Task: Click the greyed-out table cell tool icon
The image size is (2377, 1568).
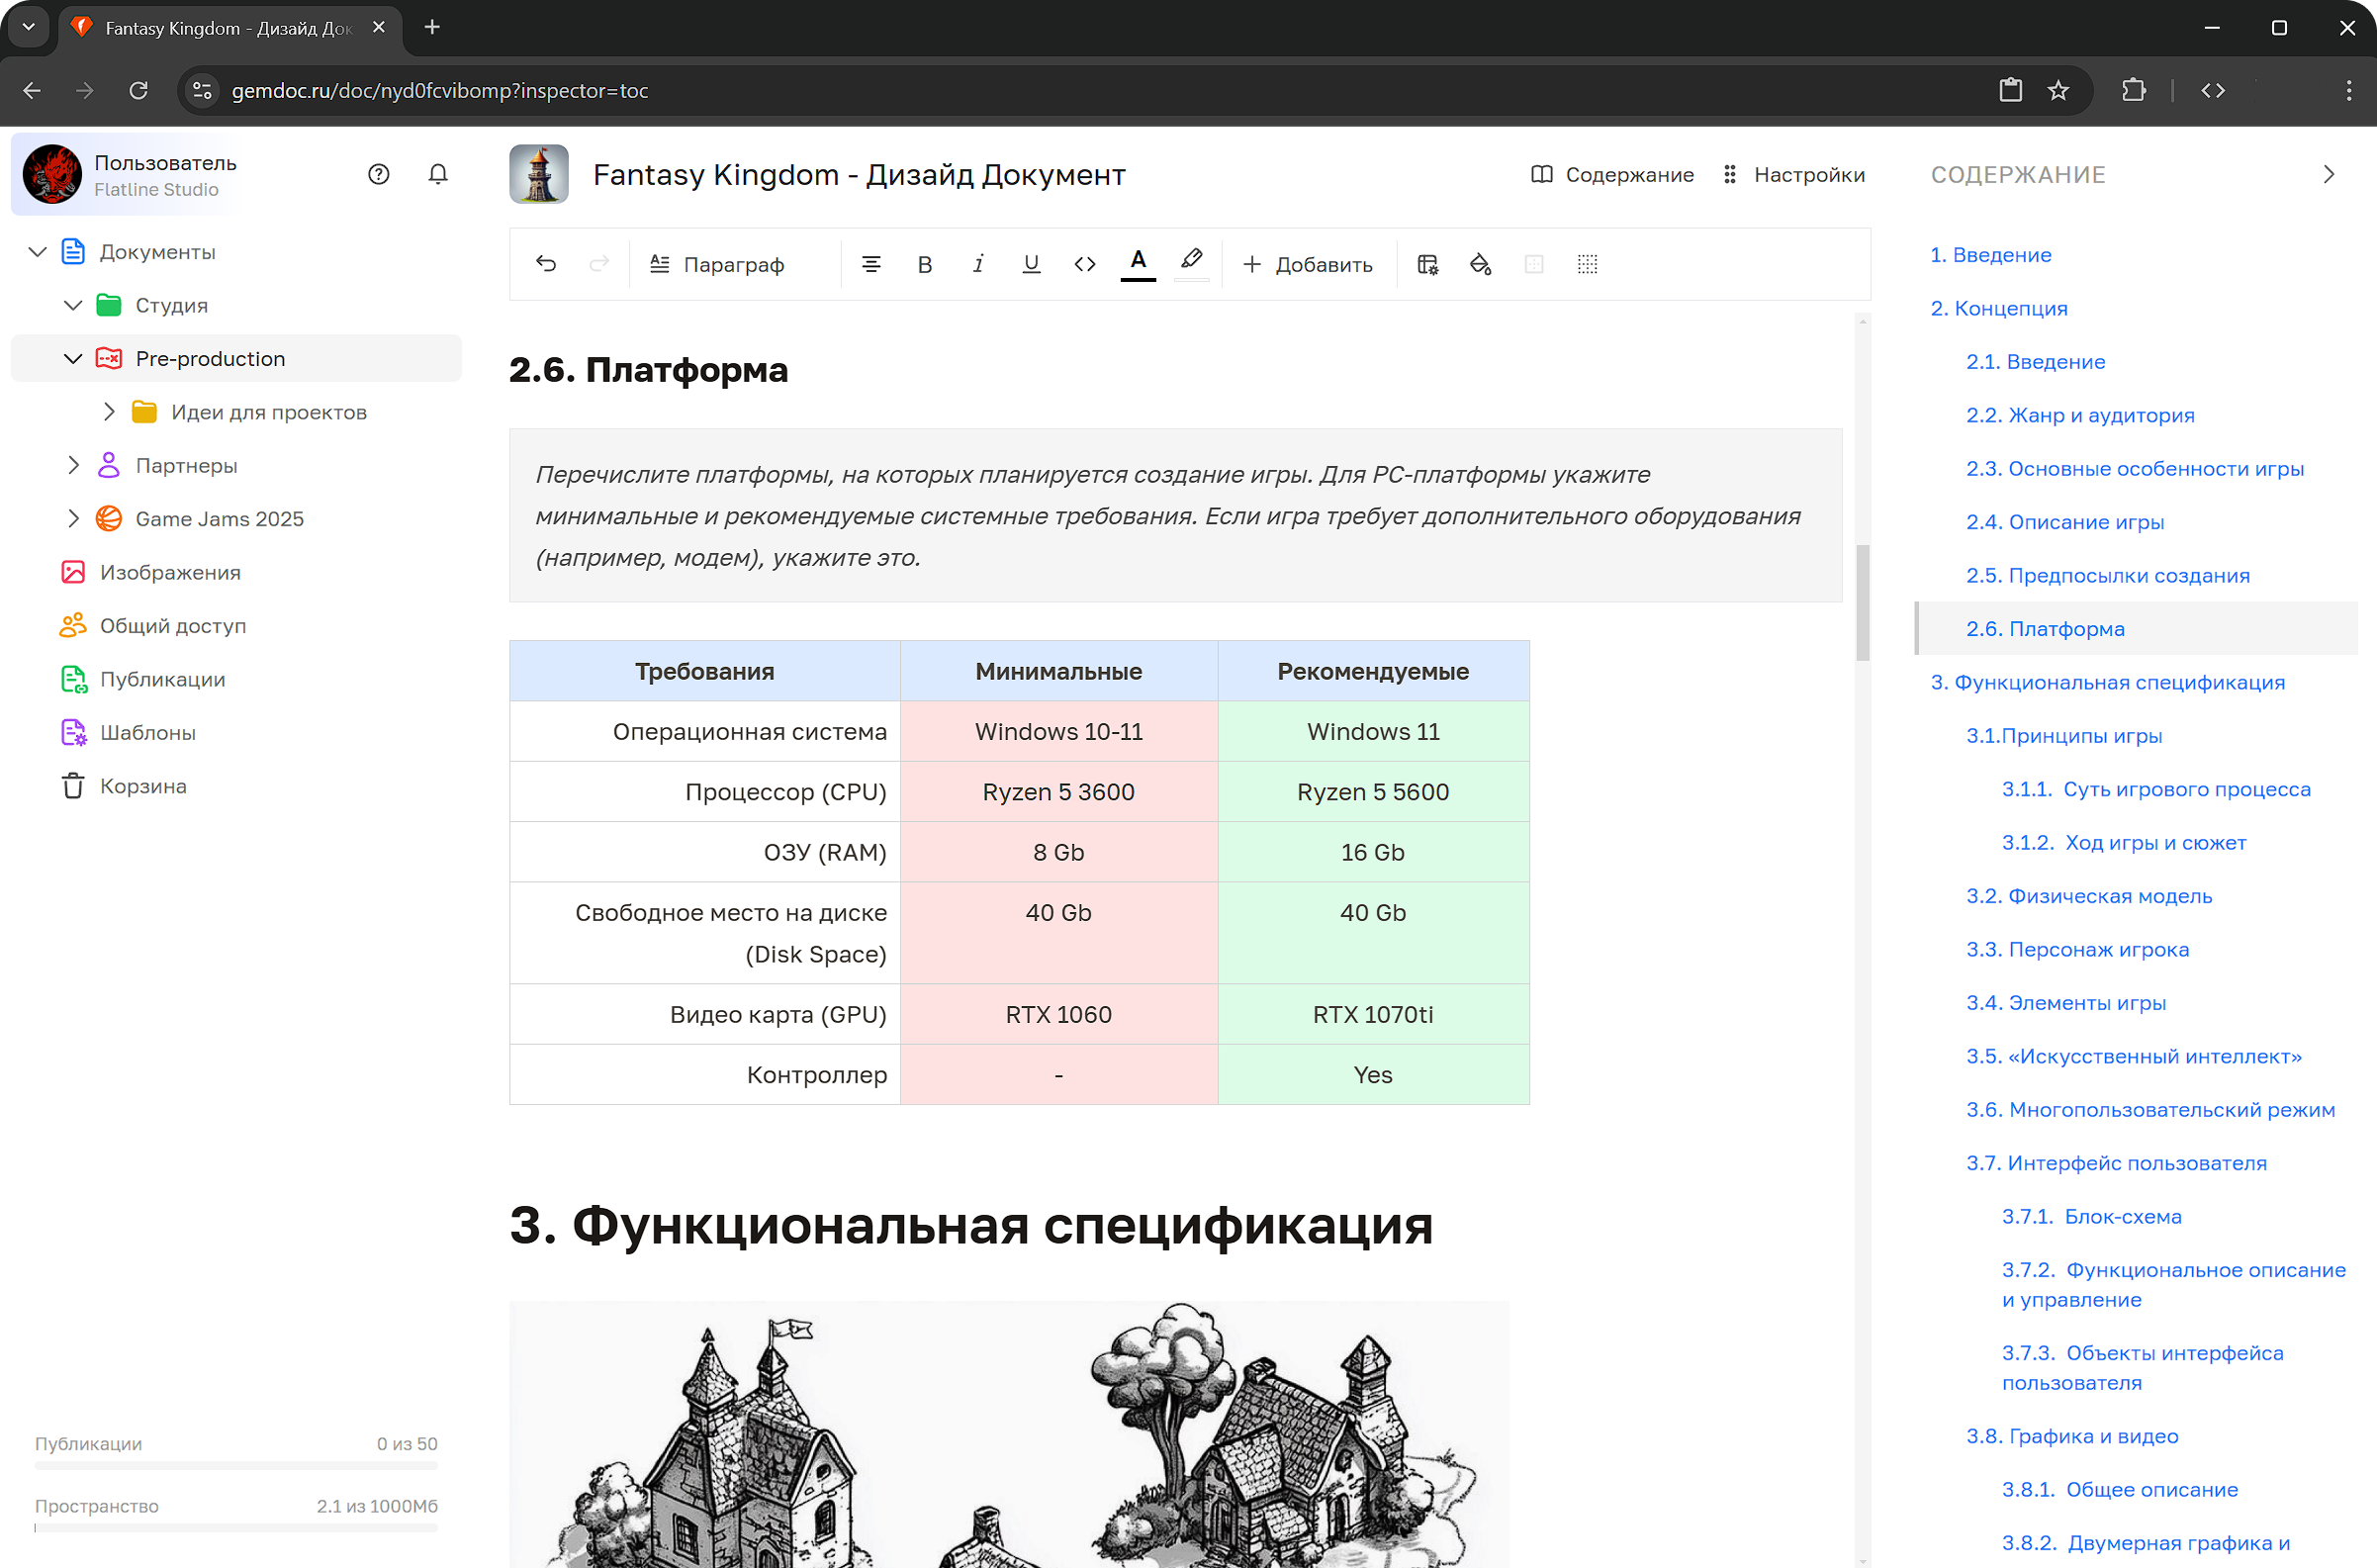Action: (1534, 264)
